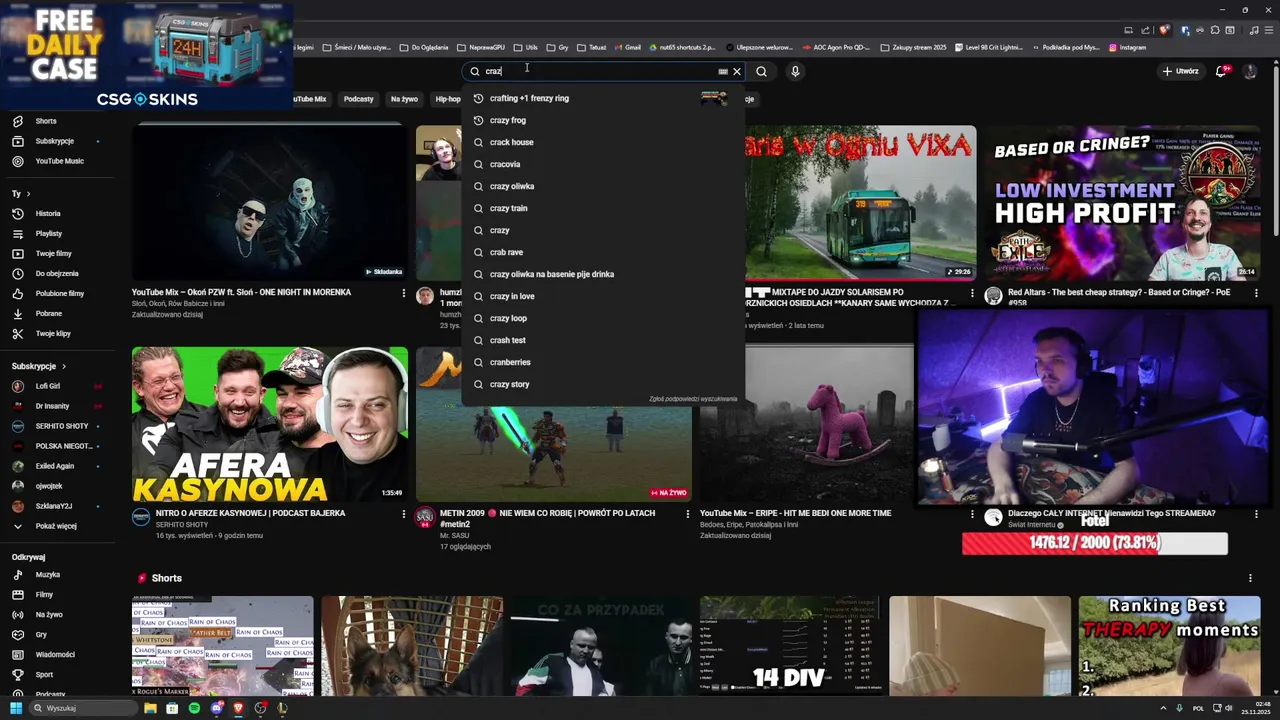
Task: Open Do obejrzenia in the sidebar
Action: (58, 273)
